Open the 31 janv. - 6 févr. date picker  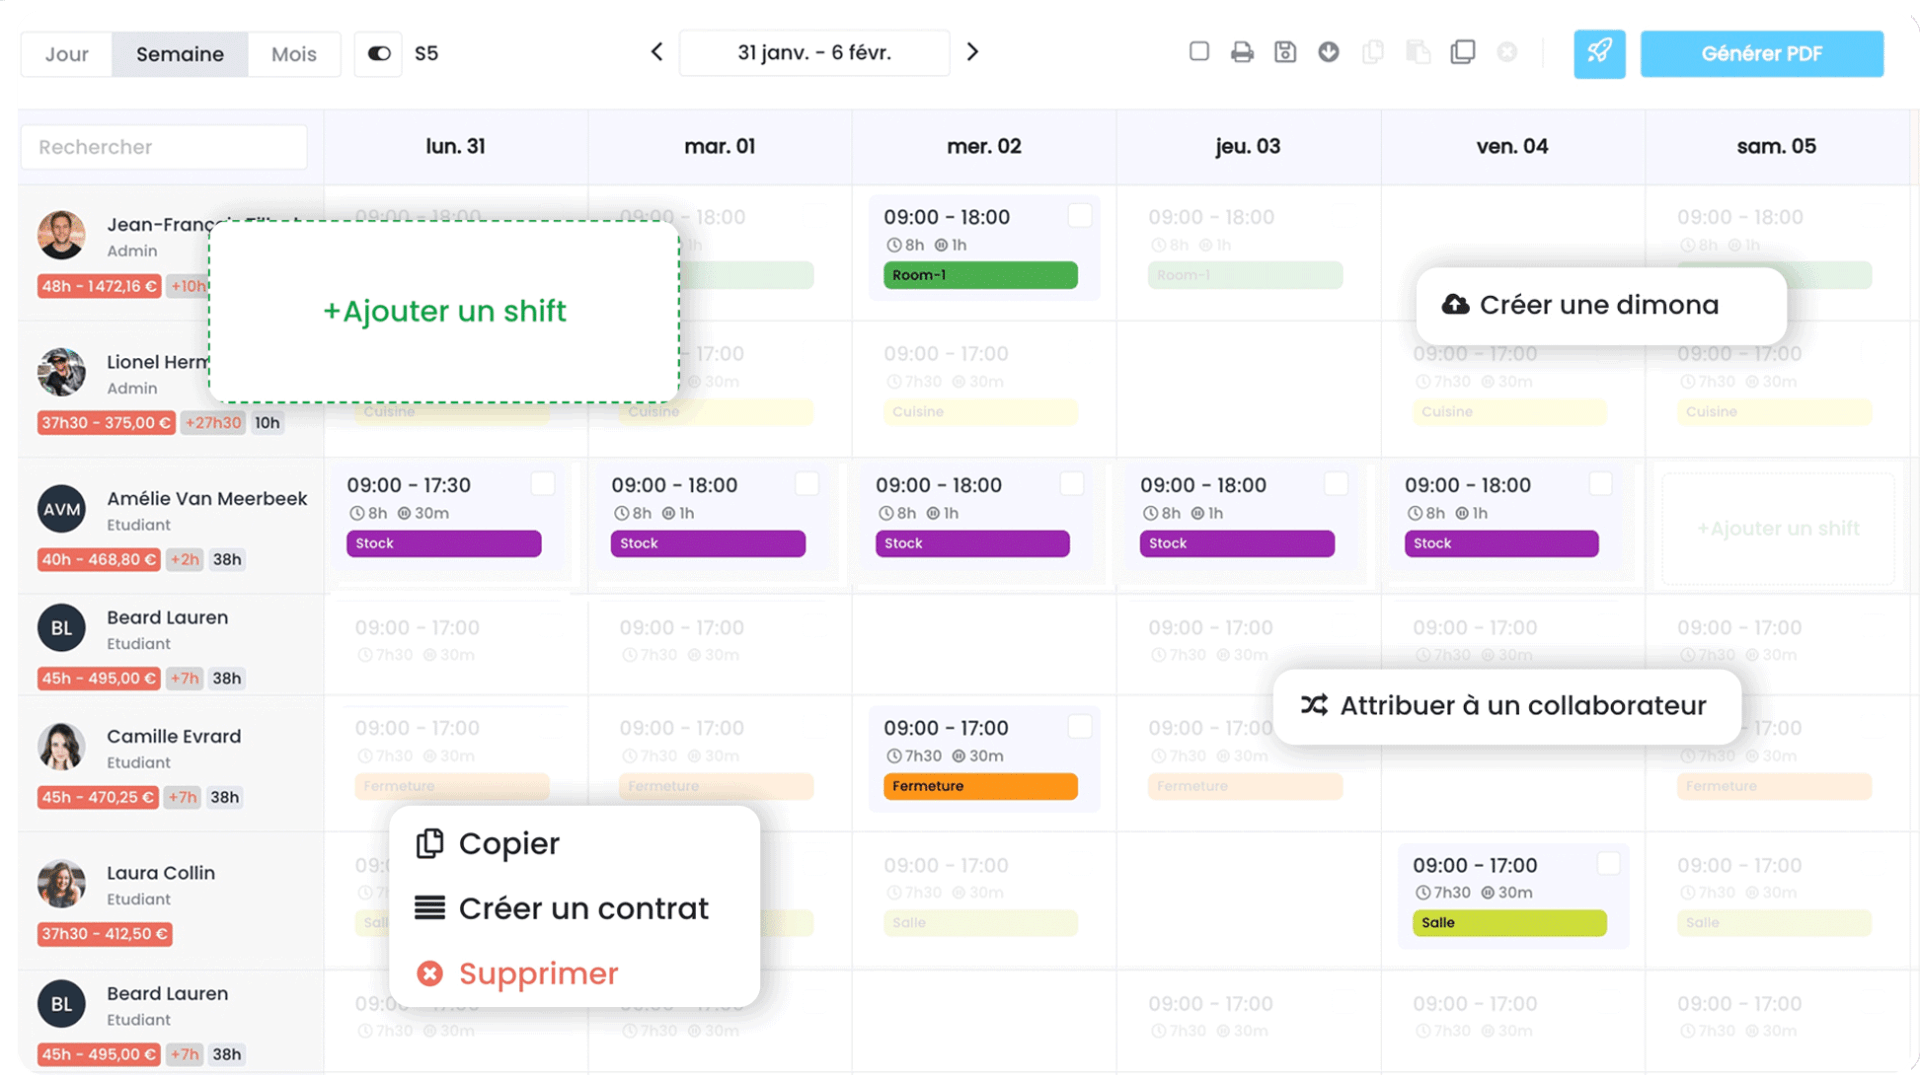[x=814, y=53]
